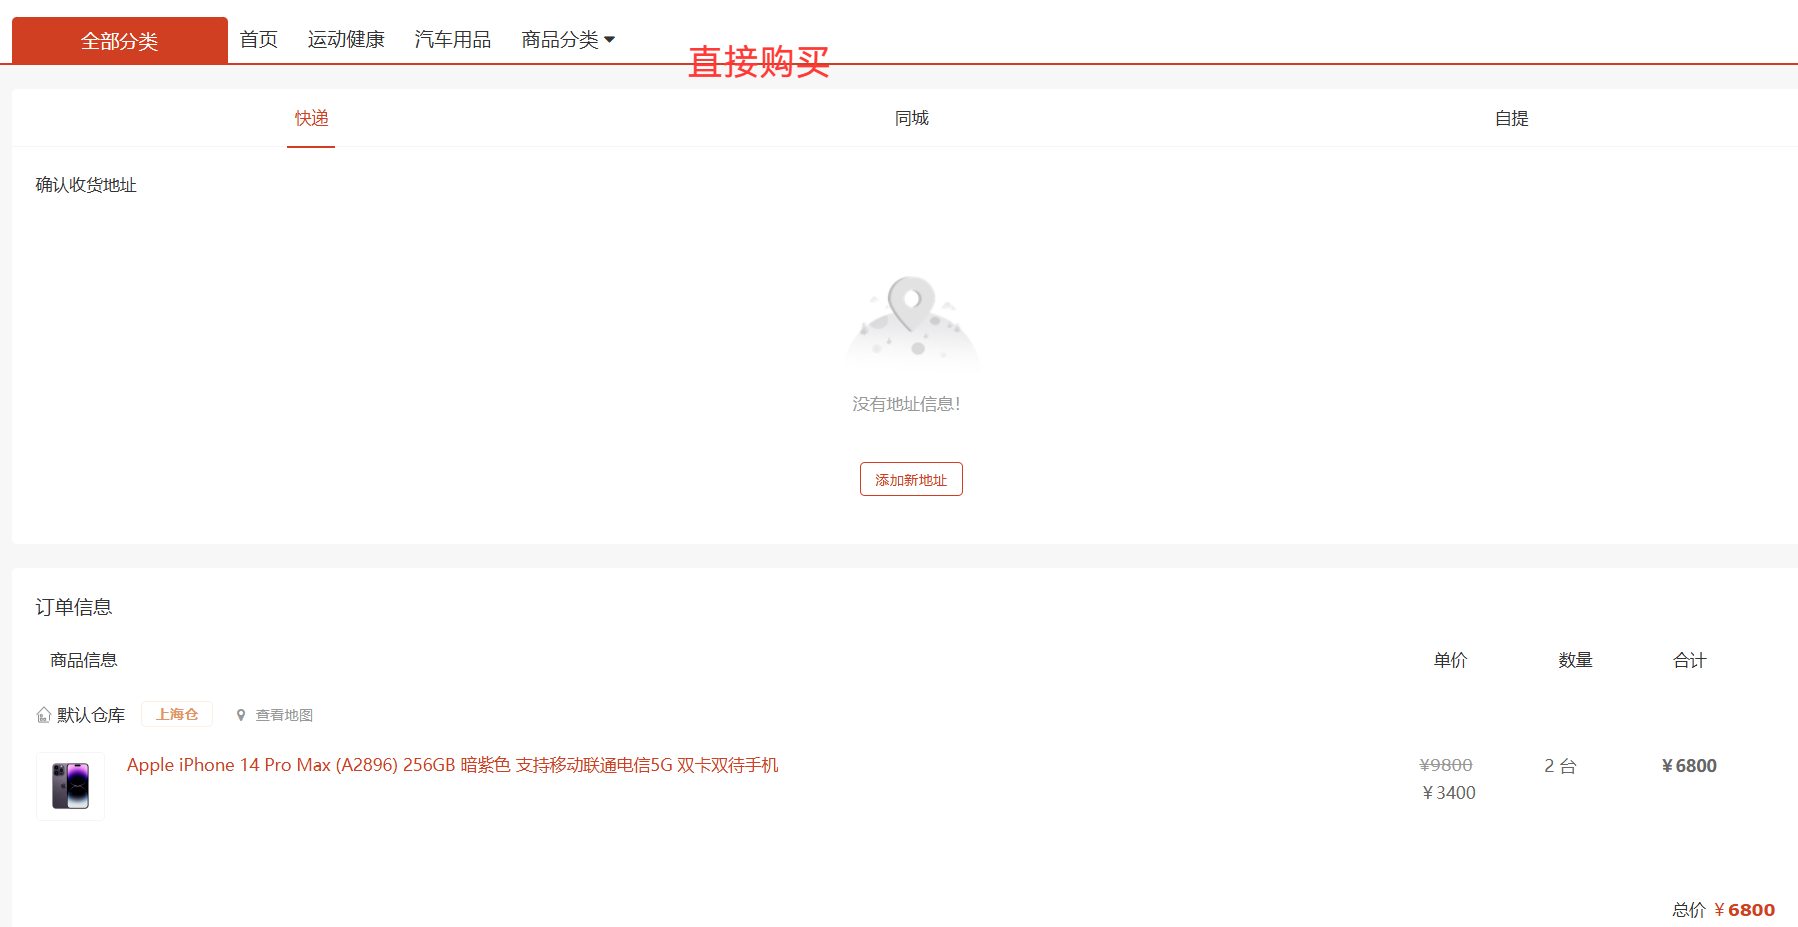
Task: Select the 快递 delivery tab
Action: (311, 118)
